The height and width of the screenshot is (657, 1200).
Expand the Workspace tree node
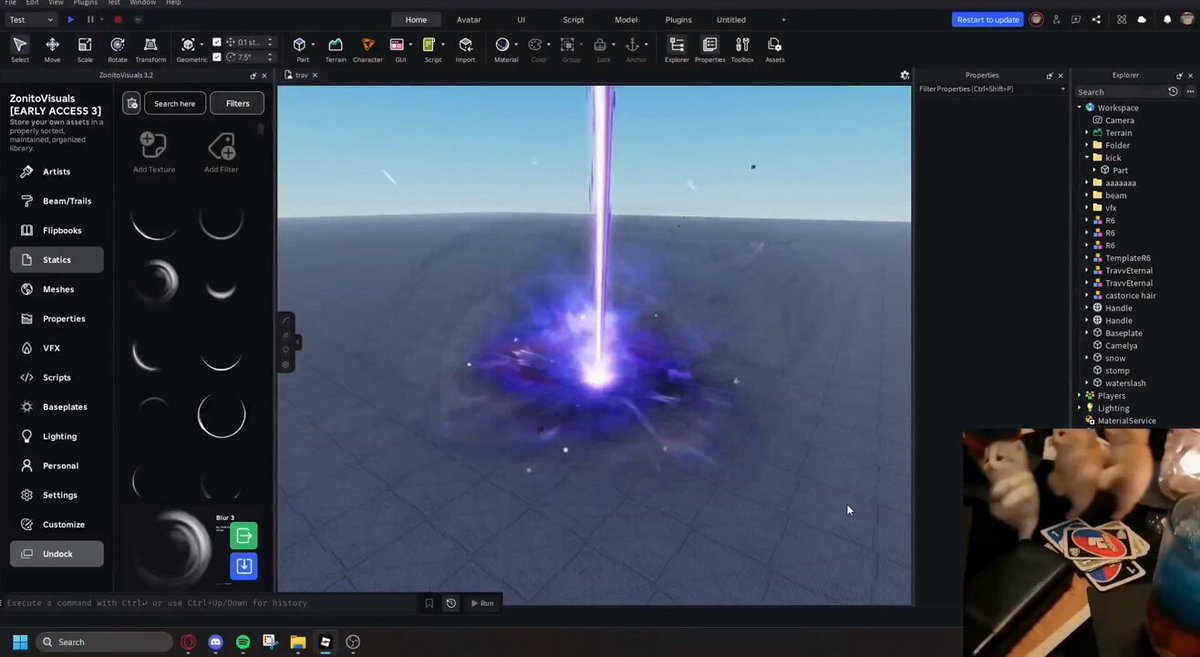(1080, 107)
